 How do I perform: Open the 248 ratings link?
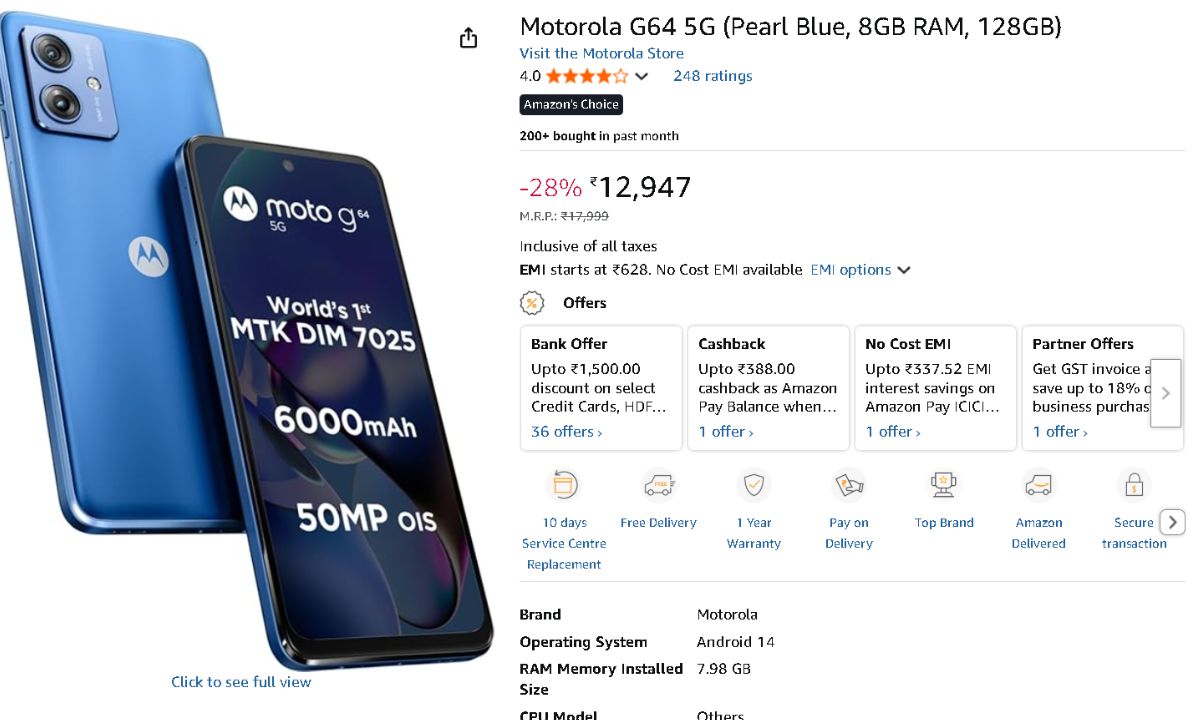pos(712,76)
